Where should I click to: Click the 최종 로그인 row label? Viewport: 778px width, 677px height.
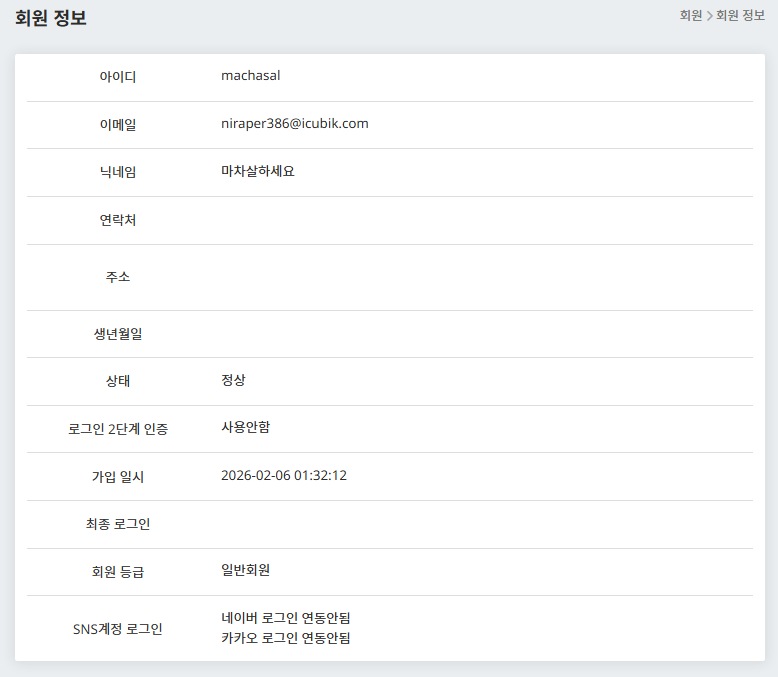(118, 524)
